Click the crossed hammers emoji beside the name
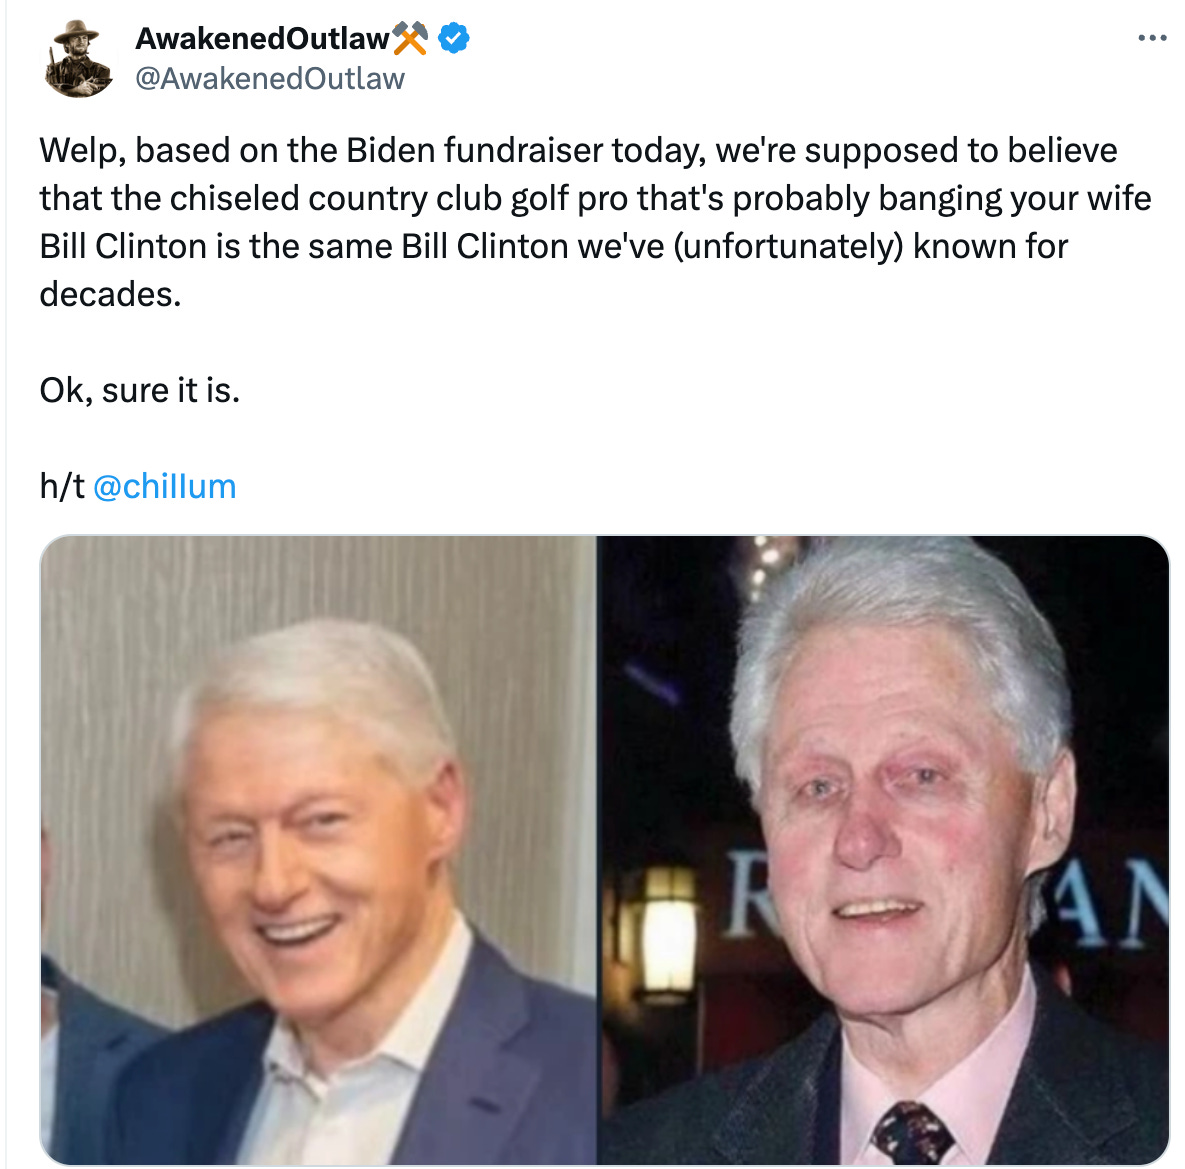This screenshot has height=1169, width=1185. click(410, 38)
